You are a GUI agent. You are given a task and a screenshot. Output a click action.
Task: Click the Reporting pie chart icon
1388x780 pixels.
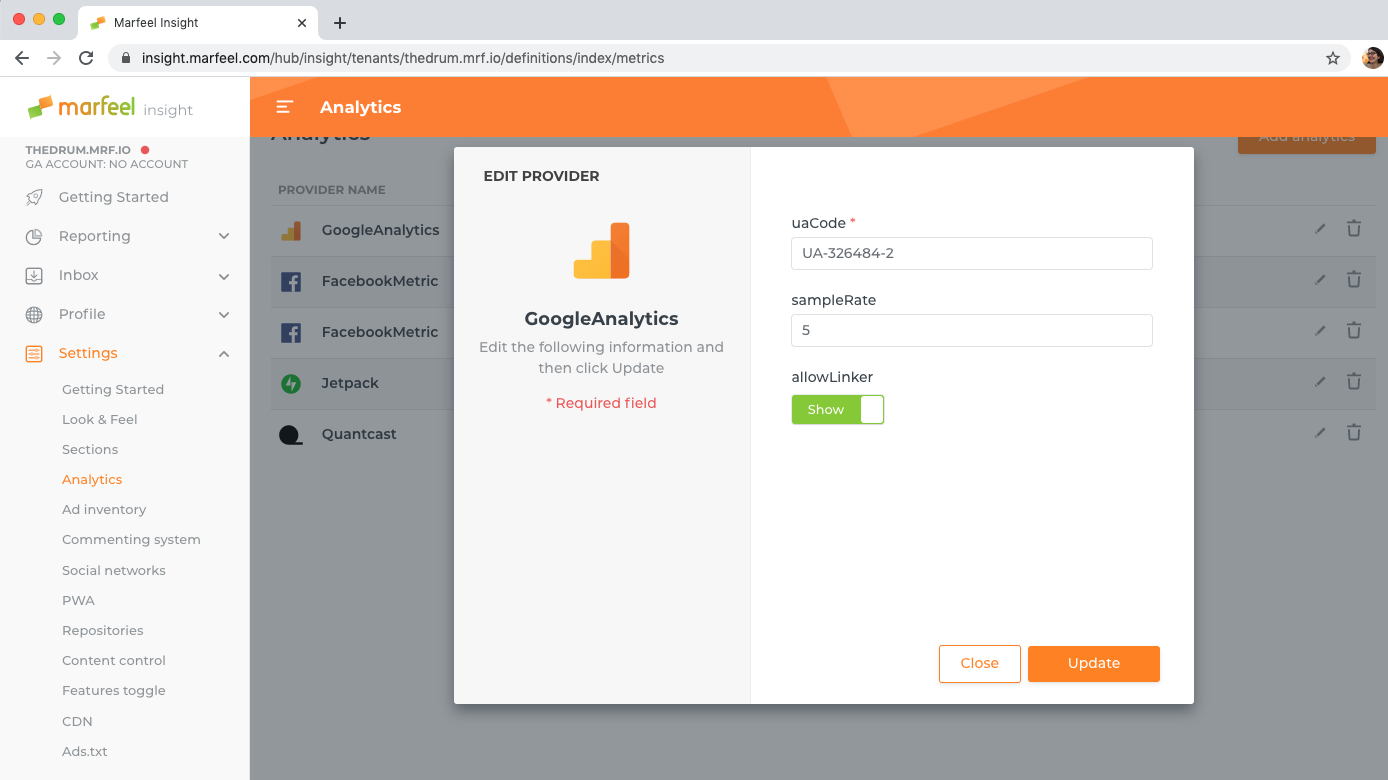tap(34, 236)
